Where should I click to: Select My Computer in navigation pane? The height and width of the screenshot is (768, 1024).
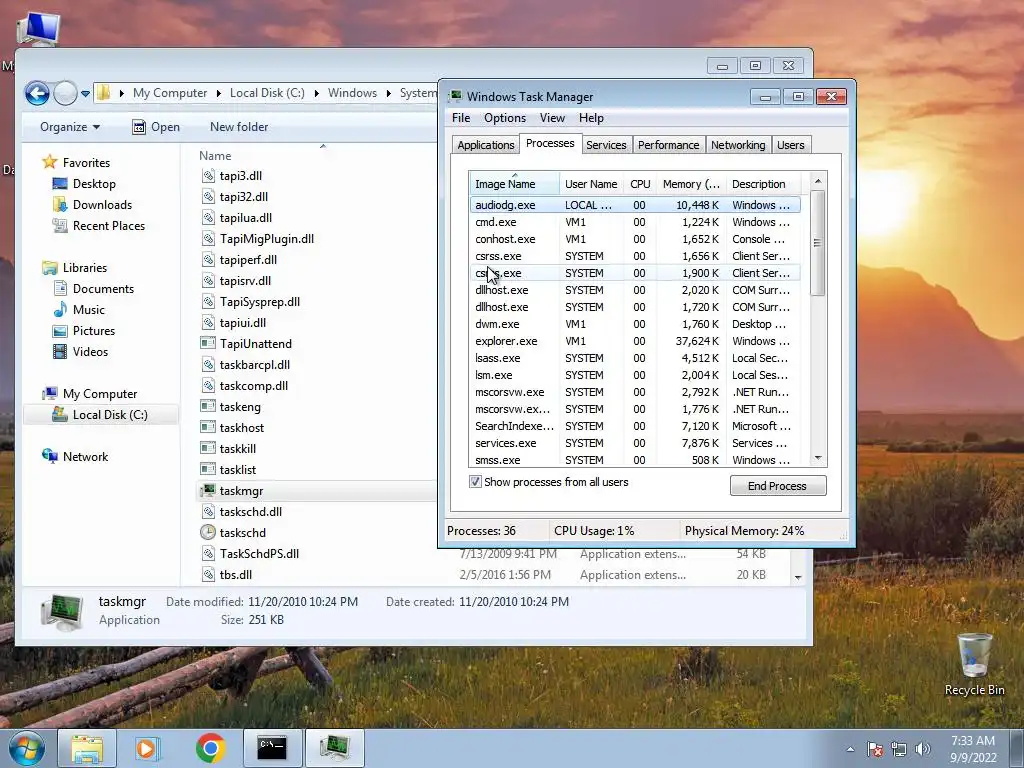click(100, 394)
